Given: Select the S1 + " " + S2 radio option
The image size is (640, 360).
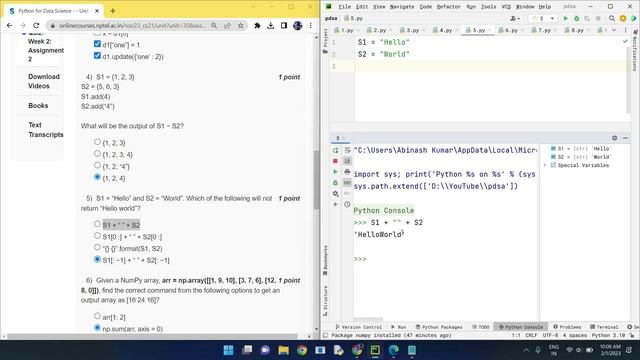Looking at the screenshot, I should [x=97, y=224].
